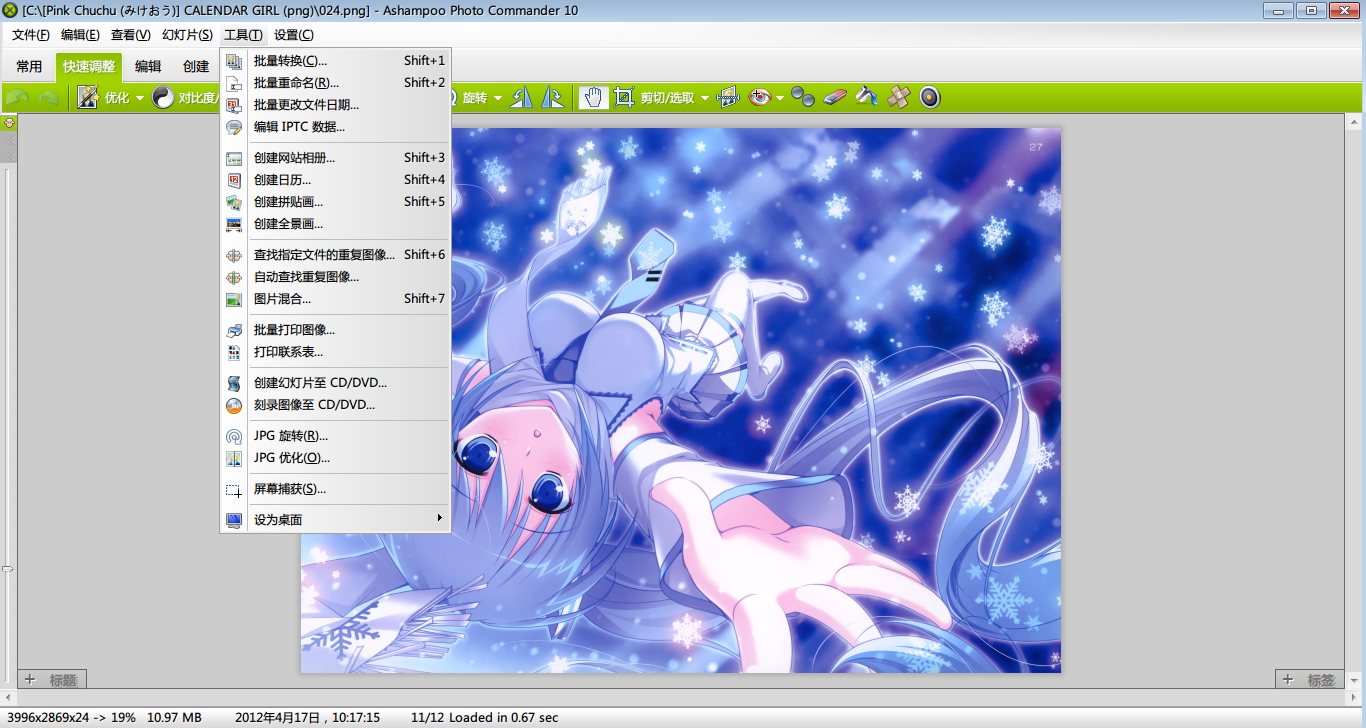Click the Optimize (优化) magic wand icon
Screen dimensions: 1366x728
click(88, 98)
